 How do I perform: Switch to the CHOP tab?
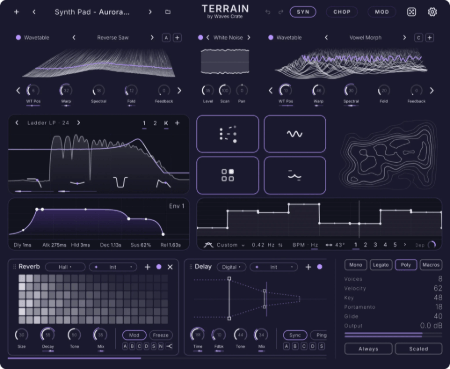[x=342, y=12]
